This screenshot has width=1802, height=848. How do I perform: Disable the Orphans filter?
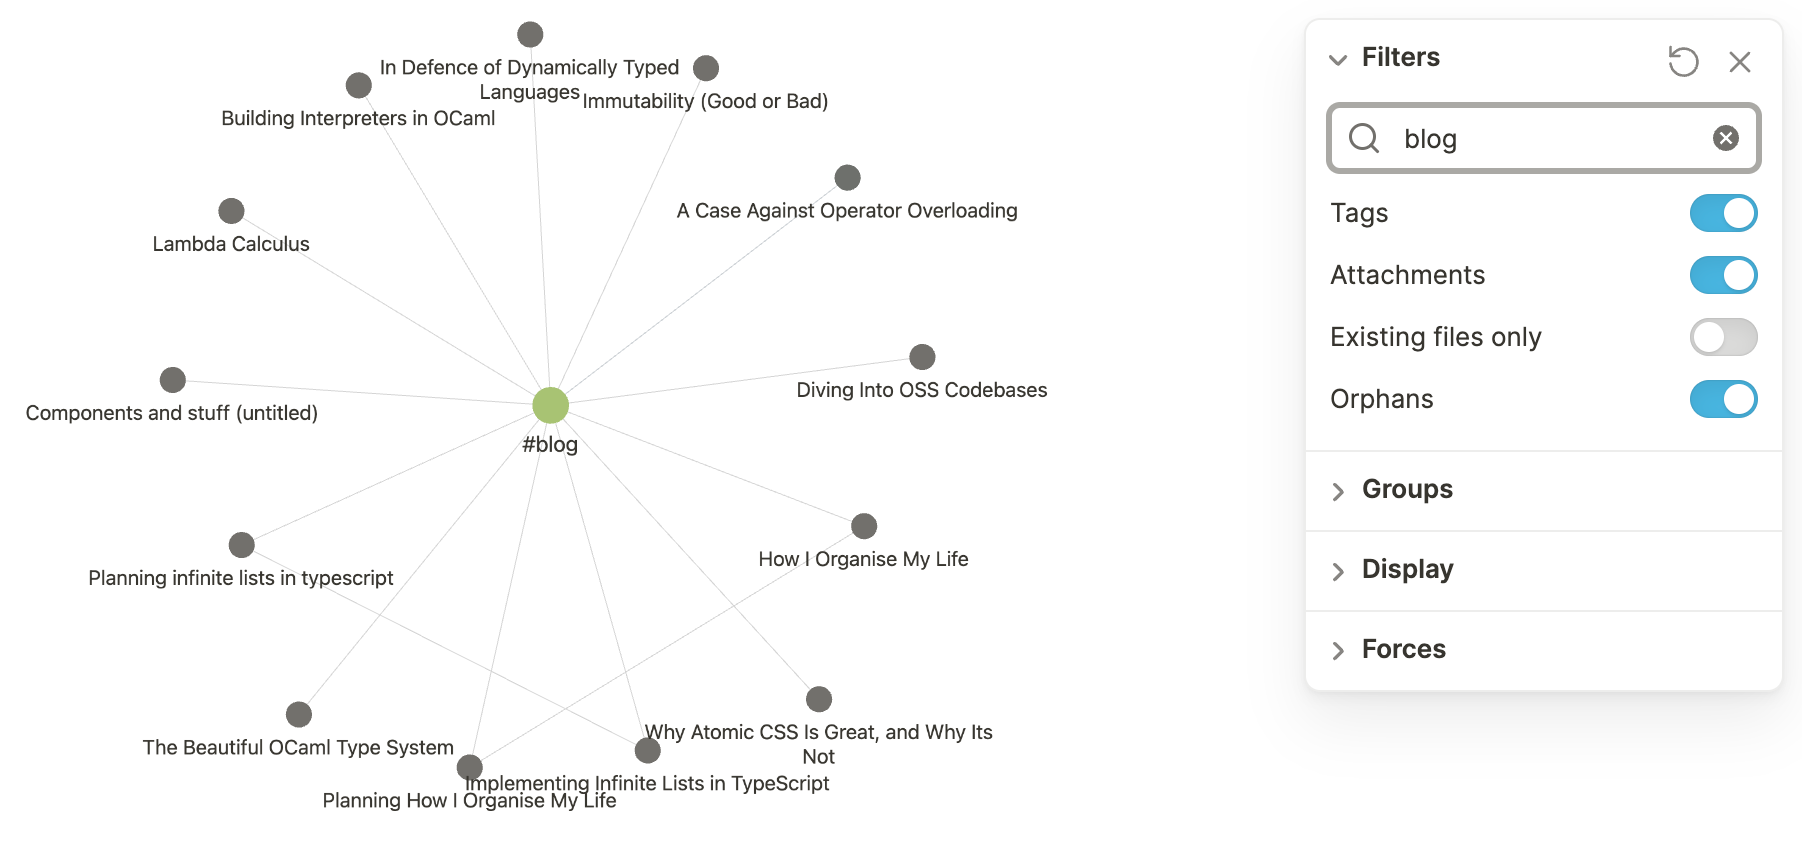[x=1722, y=399]
